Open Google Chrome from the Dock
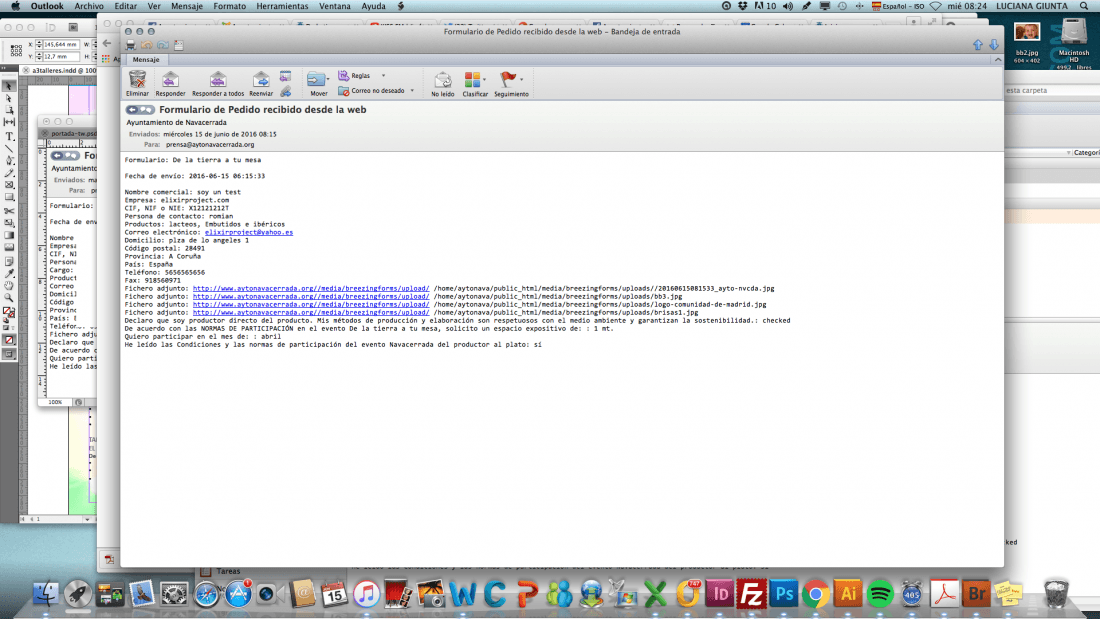Viewport: 1100px width, 619px height. click(816, 594)
